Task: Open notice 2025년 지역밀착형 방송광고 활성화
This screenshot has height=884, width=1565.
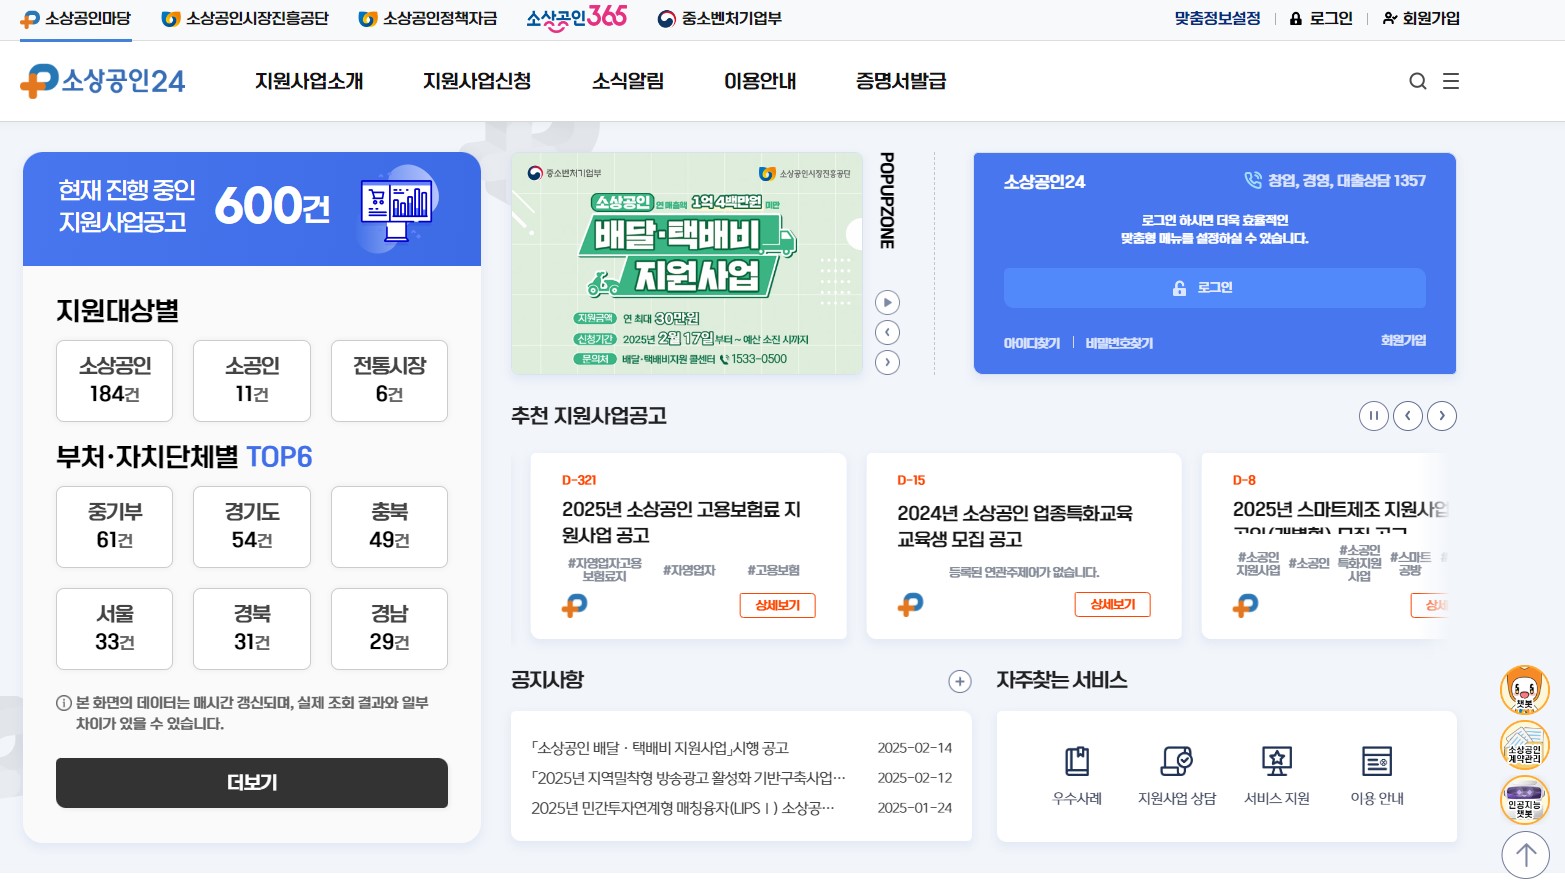Action: coord(688,778)
